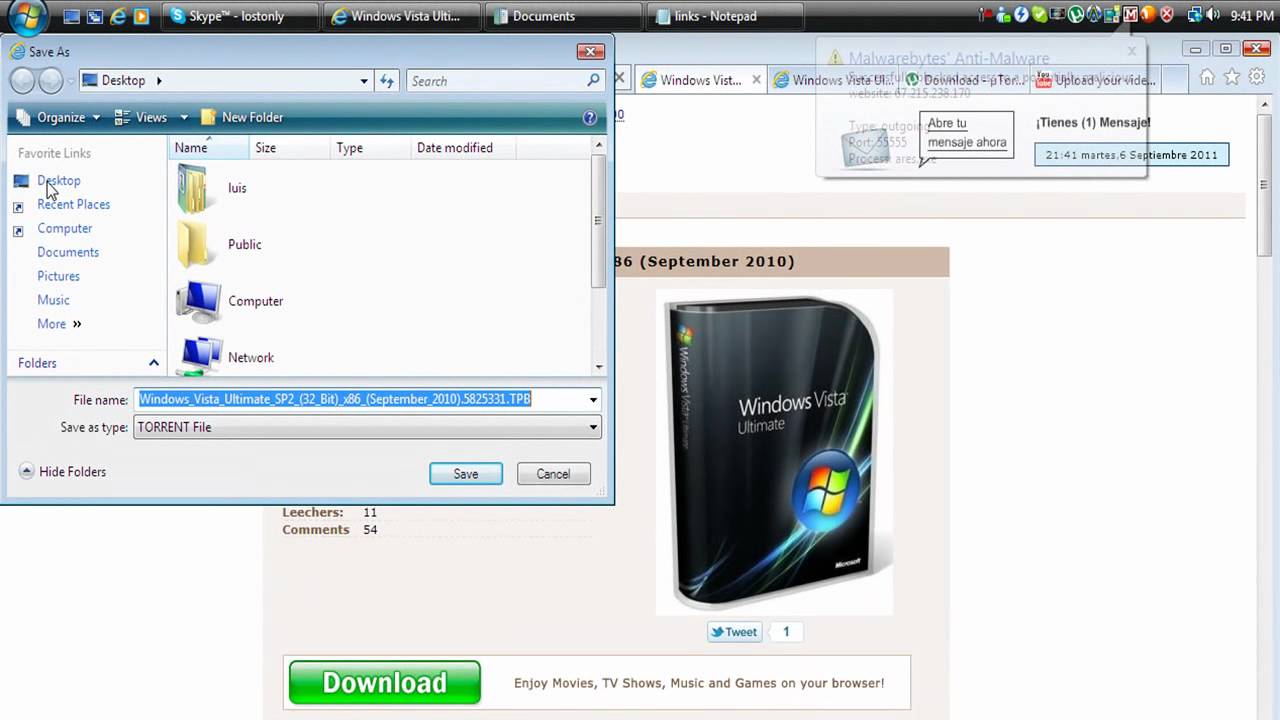Viewport: 1280px width, 720px height.
Task: Click the Tweet button
Action: point(734,631)
